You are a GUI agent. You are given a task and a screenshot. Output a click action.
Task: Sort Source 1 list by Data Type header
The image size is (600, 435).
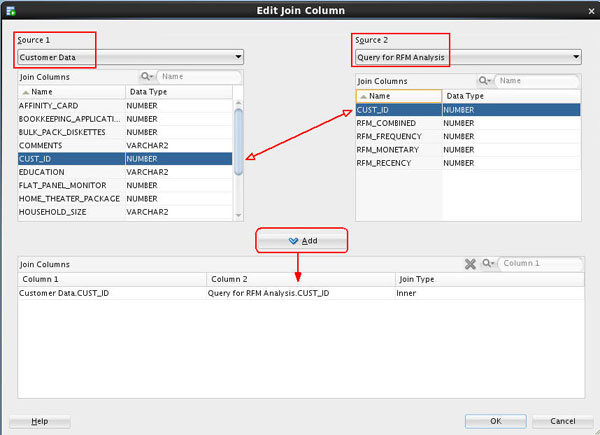tap(179, 92)
